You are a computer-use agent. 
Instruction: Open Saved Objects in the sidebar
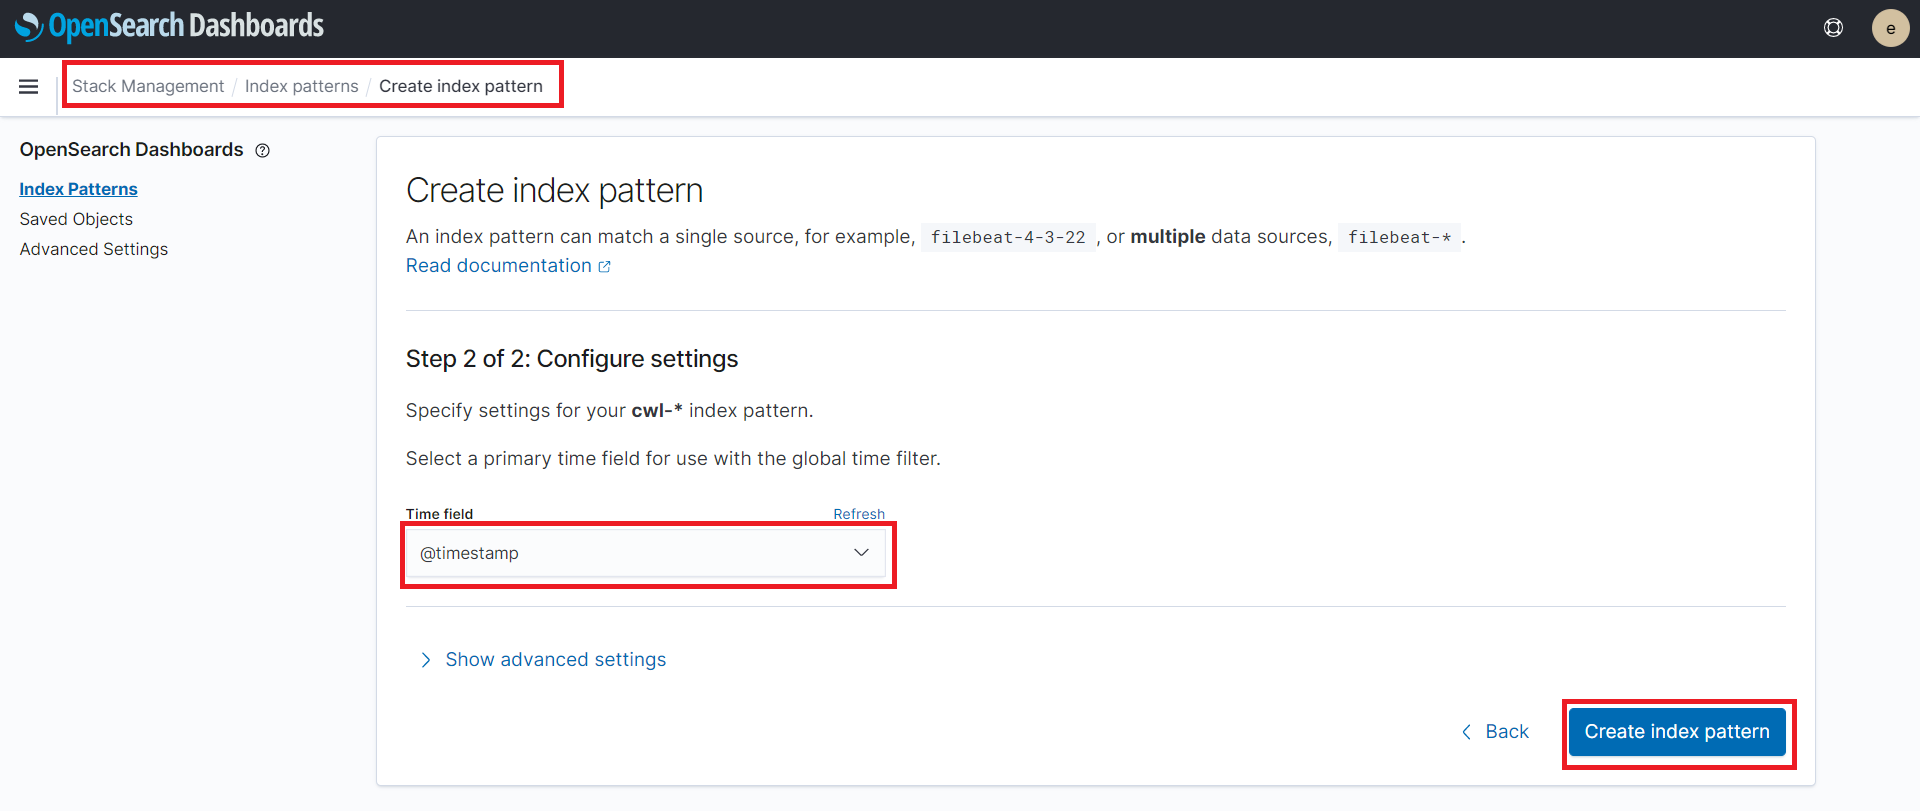pyautogui.click(x=76, y=219)
